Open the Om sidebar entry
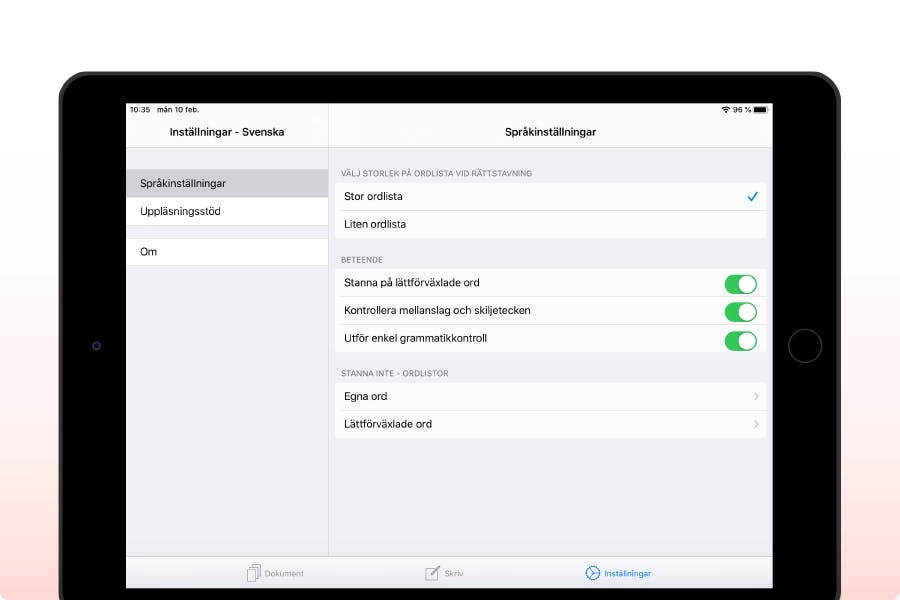 point(227,251)
